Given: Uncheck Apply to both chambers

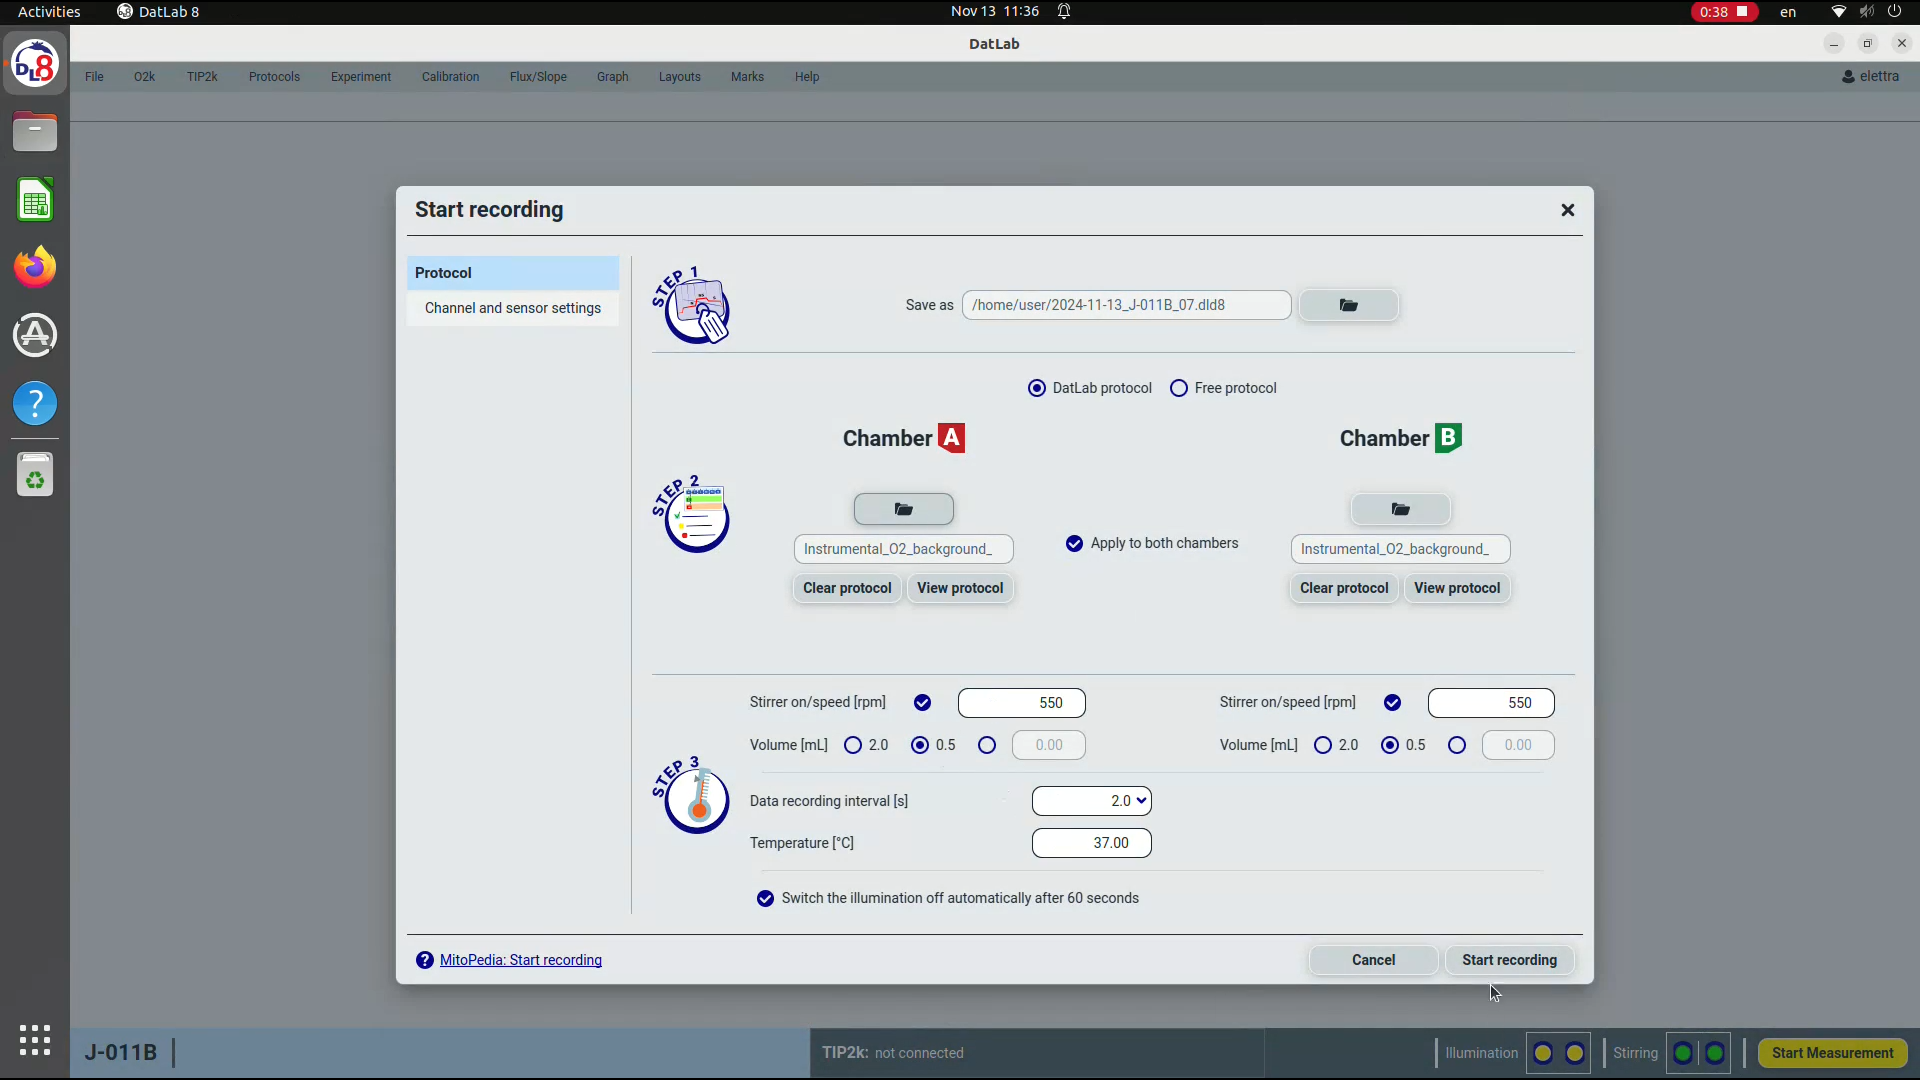Looking at the screenshot, I should (x=1074, y=543).
